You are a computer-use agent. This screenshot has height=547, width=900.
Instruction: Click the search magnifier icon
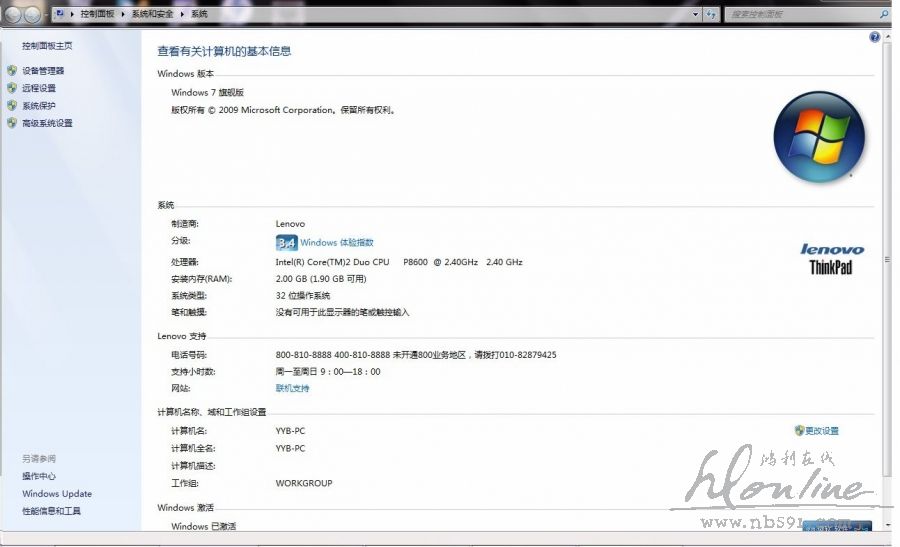[x=883, y=14]
